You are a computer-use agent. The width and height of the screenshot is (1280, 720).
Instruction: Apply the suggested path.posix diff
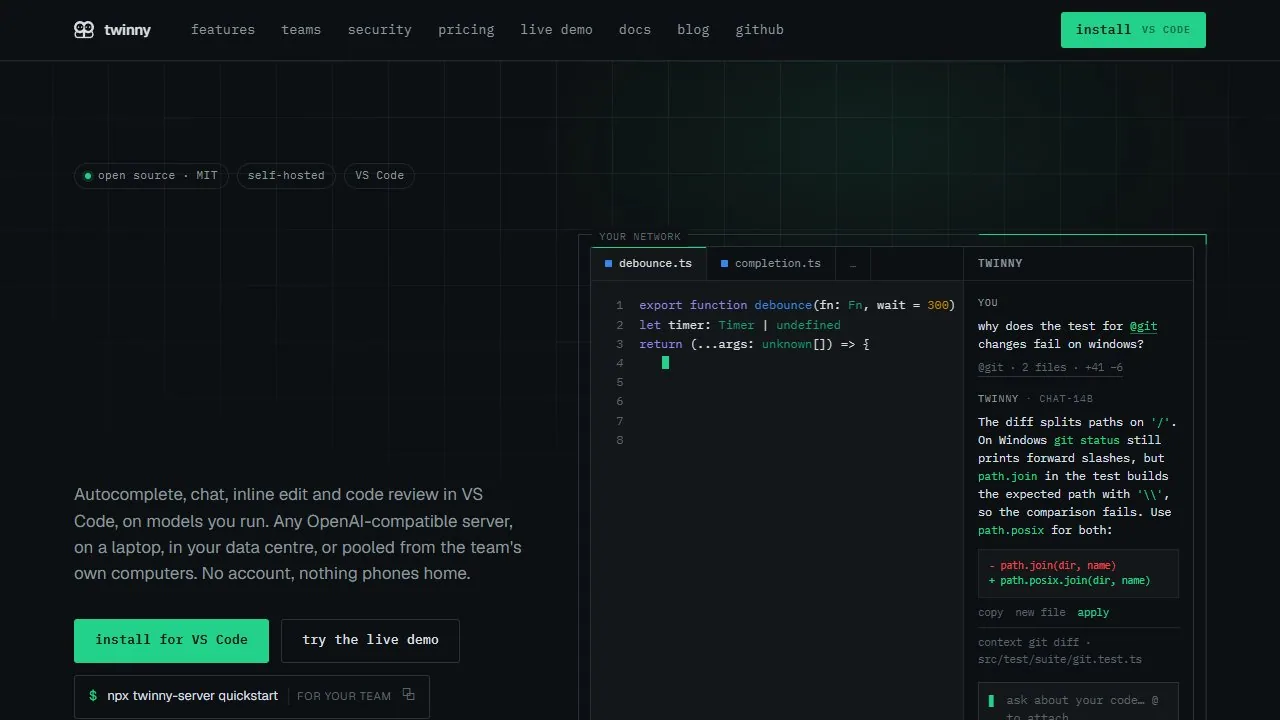click(x=1093, y=613)
